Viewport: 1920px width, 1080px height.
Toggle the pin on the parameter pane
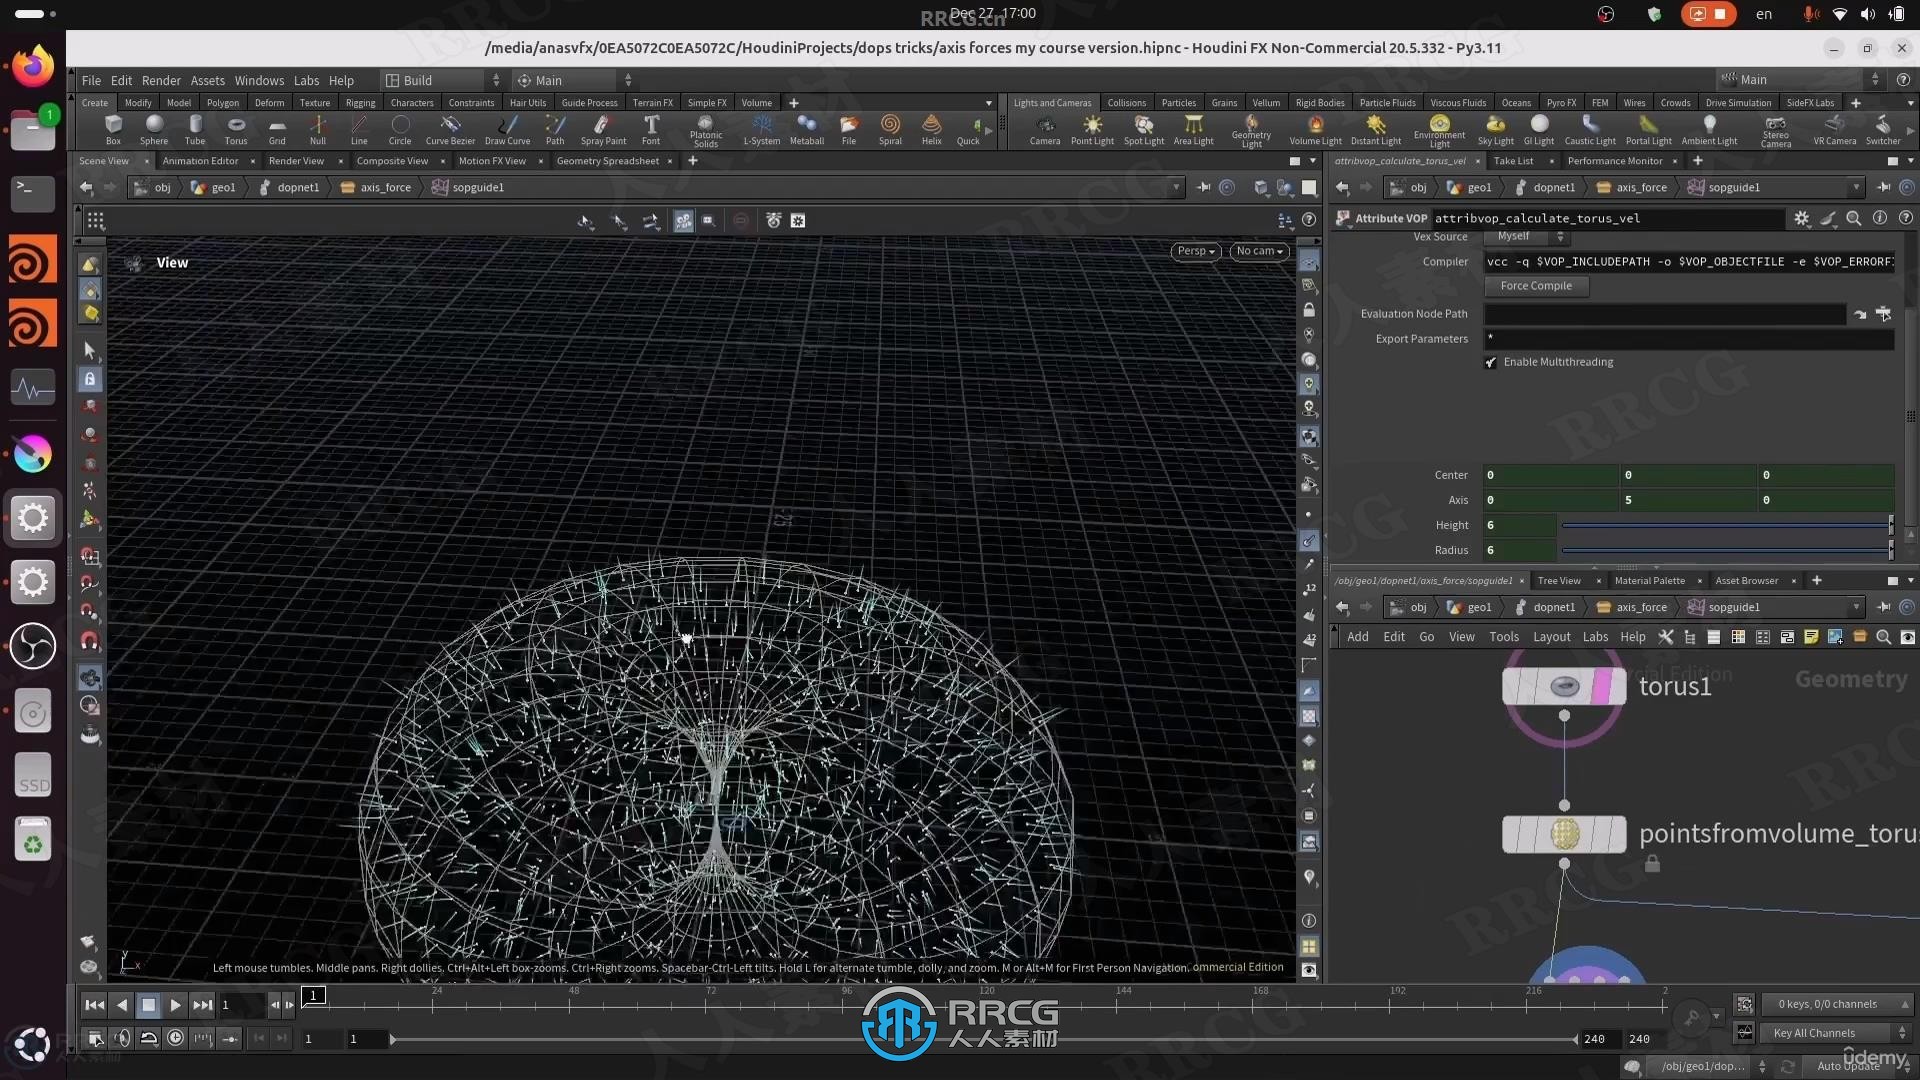[x=1884, y=187]
